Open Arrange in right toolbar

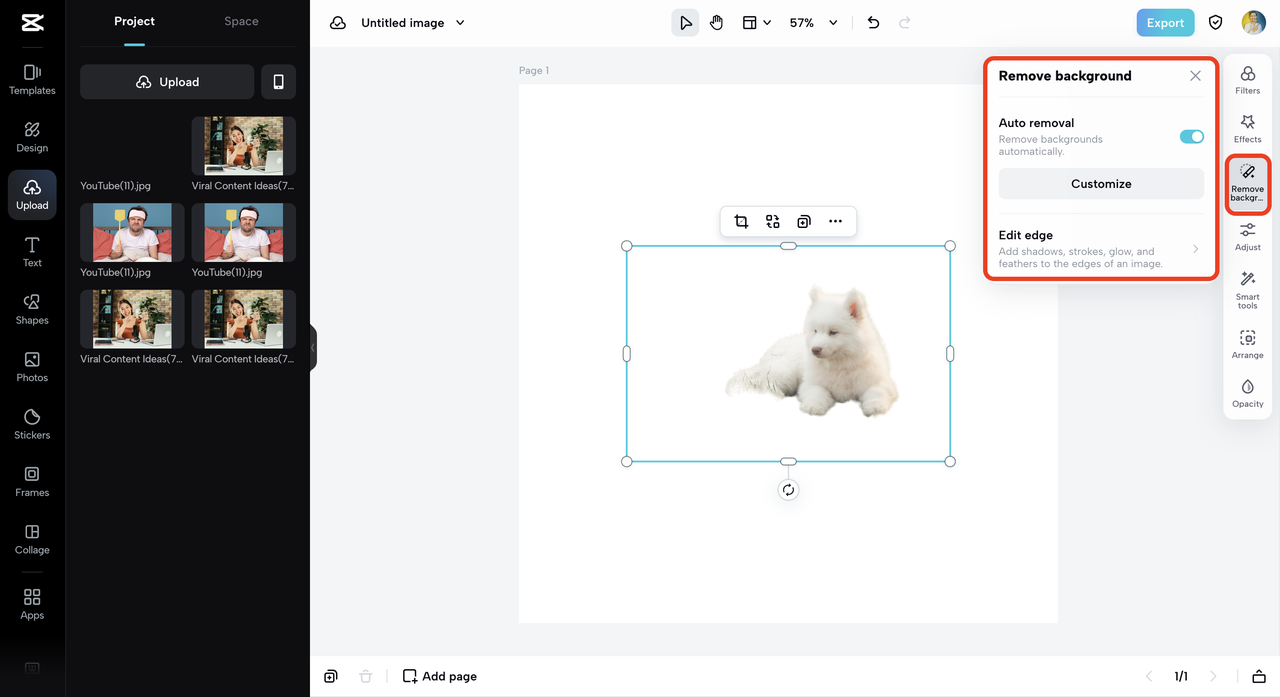click(x=1248, y=345)
